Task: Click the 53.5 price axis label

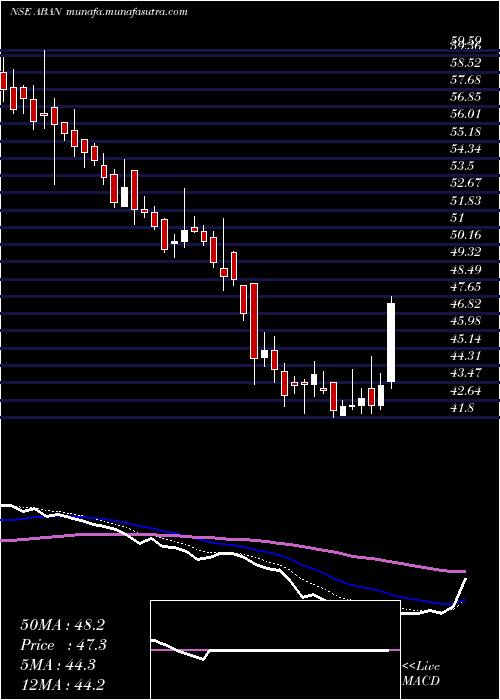Action: [x=462, y=166]
